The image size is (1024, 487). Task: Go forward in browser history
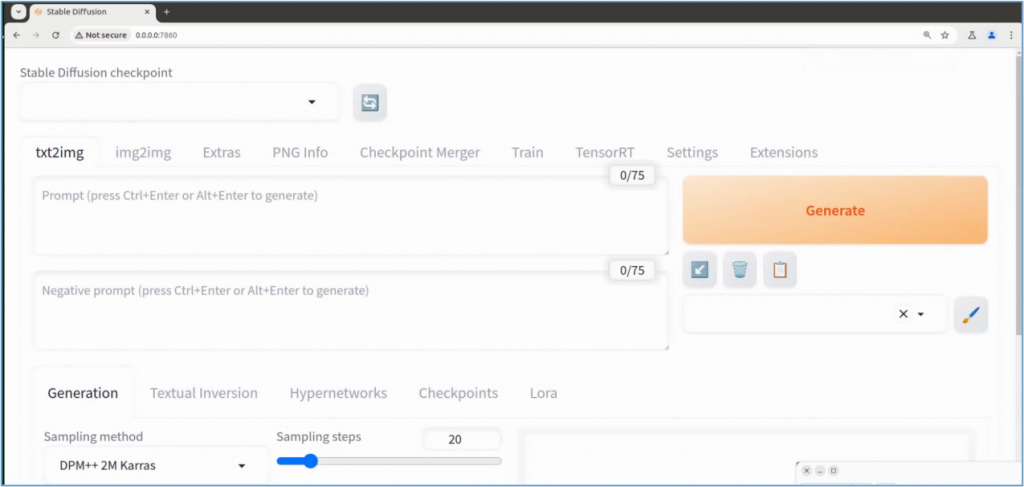36,35
